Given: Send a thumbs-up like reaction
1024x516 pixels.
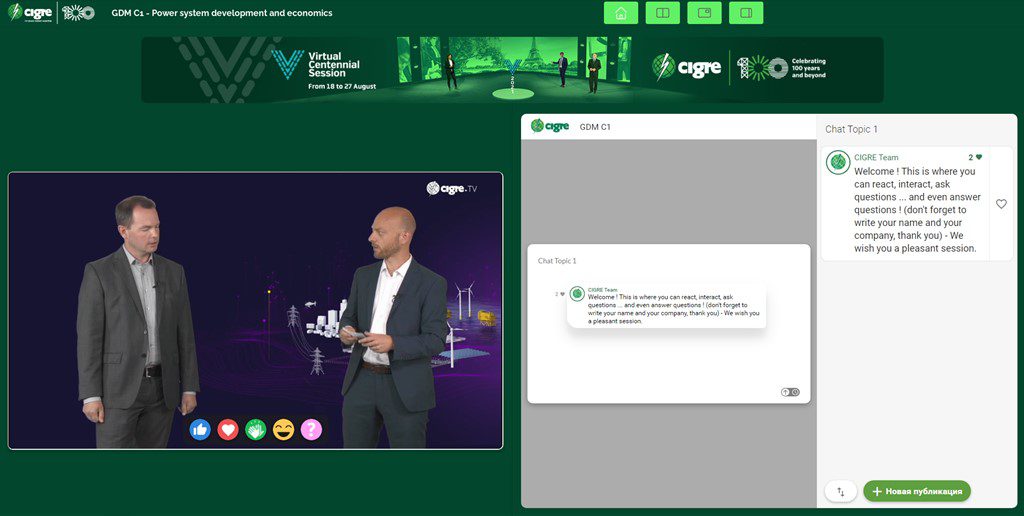Looking at the screenshot, I should tap(200, 429).
